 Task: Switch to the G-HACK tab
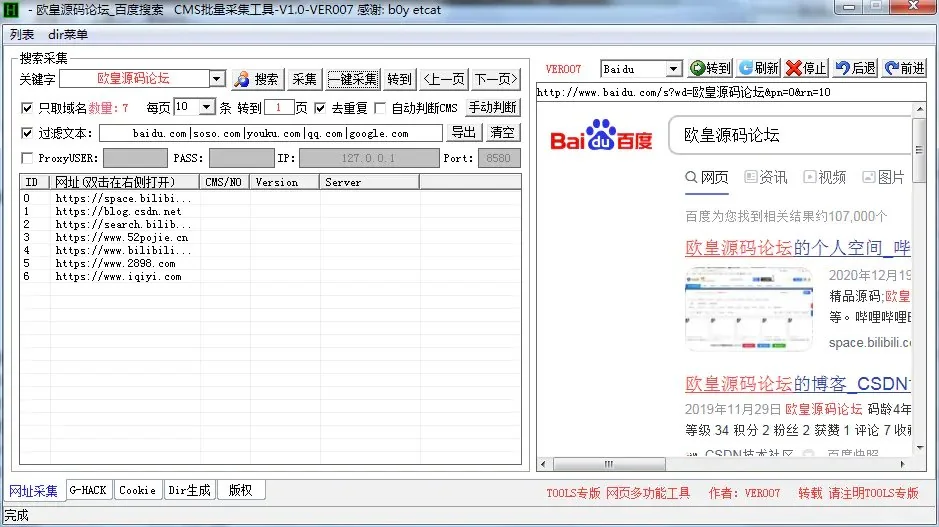pos(88,490)
